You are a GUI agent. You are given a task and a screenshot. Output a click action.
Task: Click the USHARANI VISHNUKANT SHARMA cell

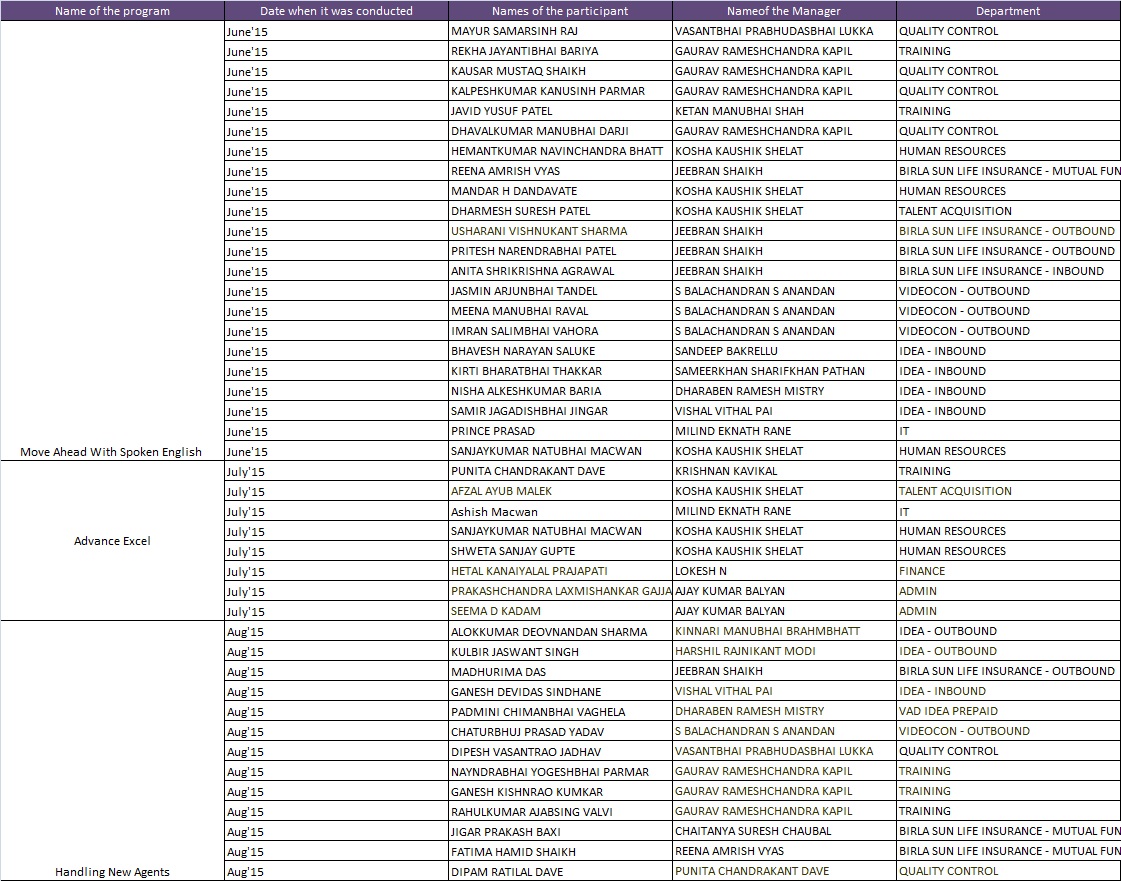pyautogui.click(x=560, y=231)
